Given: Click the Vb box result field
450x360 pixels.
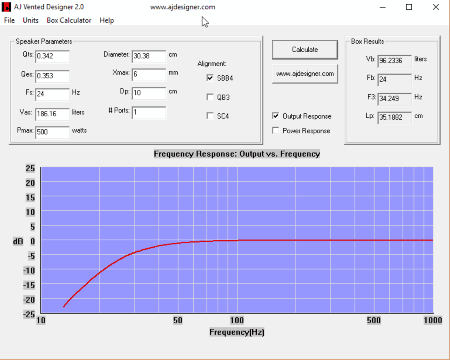Looking at the screenshot, I should 395,61.
